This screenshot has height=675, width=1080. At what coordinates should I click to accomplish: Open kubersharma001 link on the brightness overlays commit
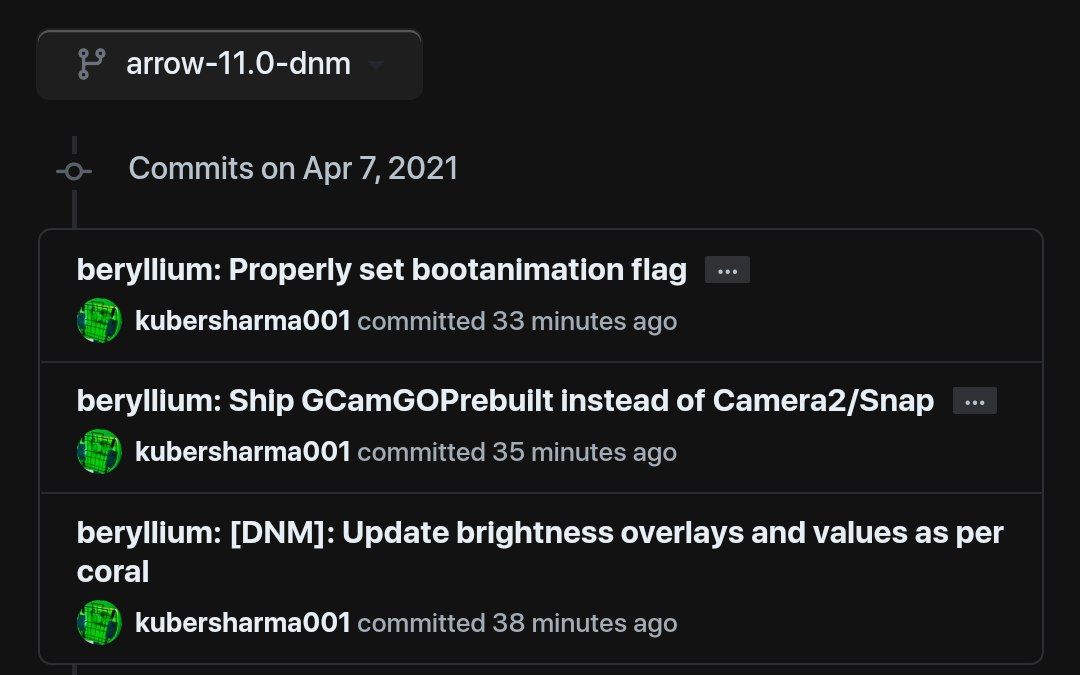click(242, 623)
